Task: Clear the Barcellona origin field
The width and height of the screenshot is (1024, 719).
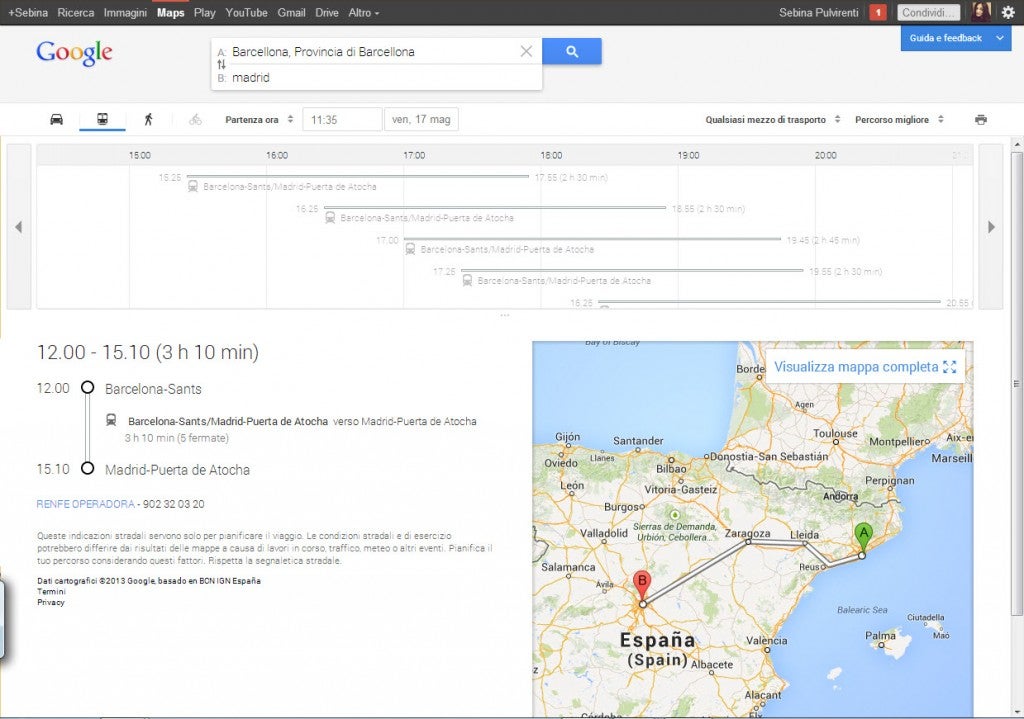Action: 526,52
